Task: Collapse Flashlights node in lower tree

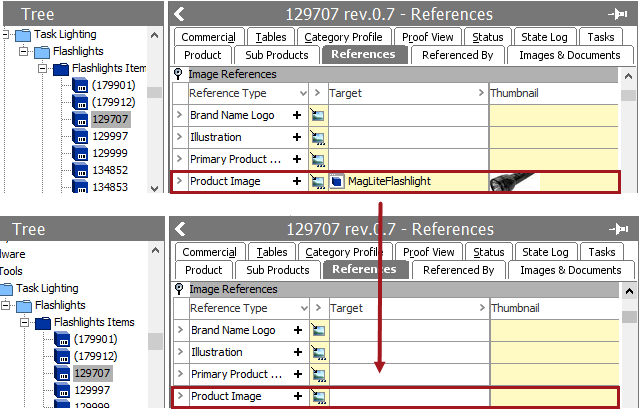Action: [x=6, y=306]
